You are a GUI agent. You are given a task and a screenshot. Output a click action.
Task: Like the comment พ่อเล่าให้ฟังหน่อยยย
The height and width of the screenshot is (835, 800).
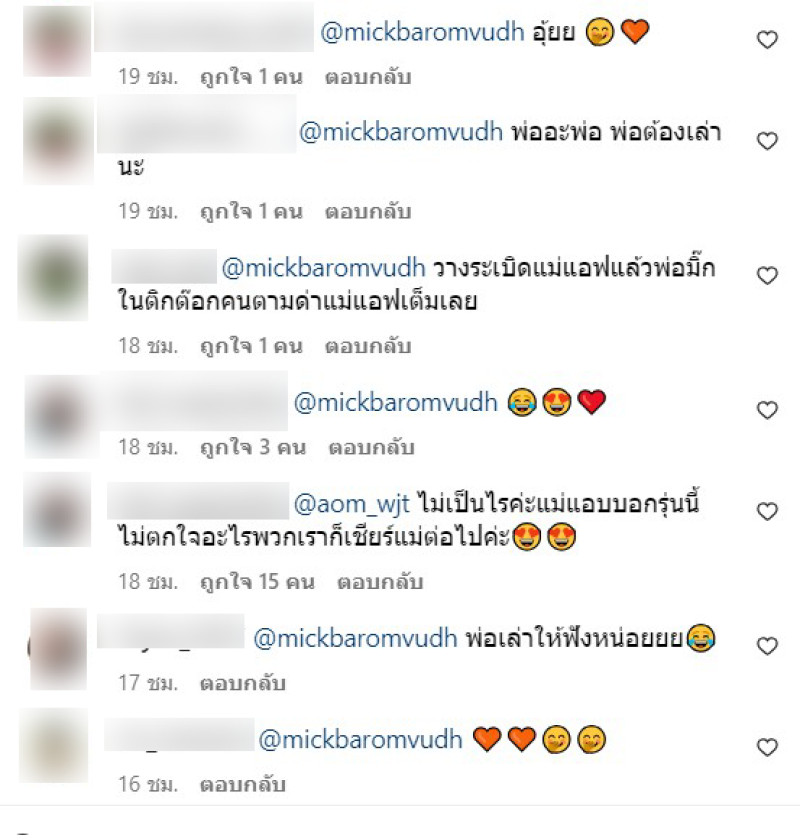[x=767, y=646]
